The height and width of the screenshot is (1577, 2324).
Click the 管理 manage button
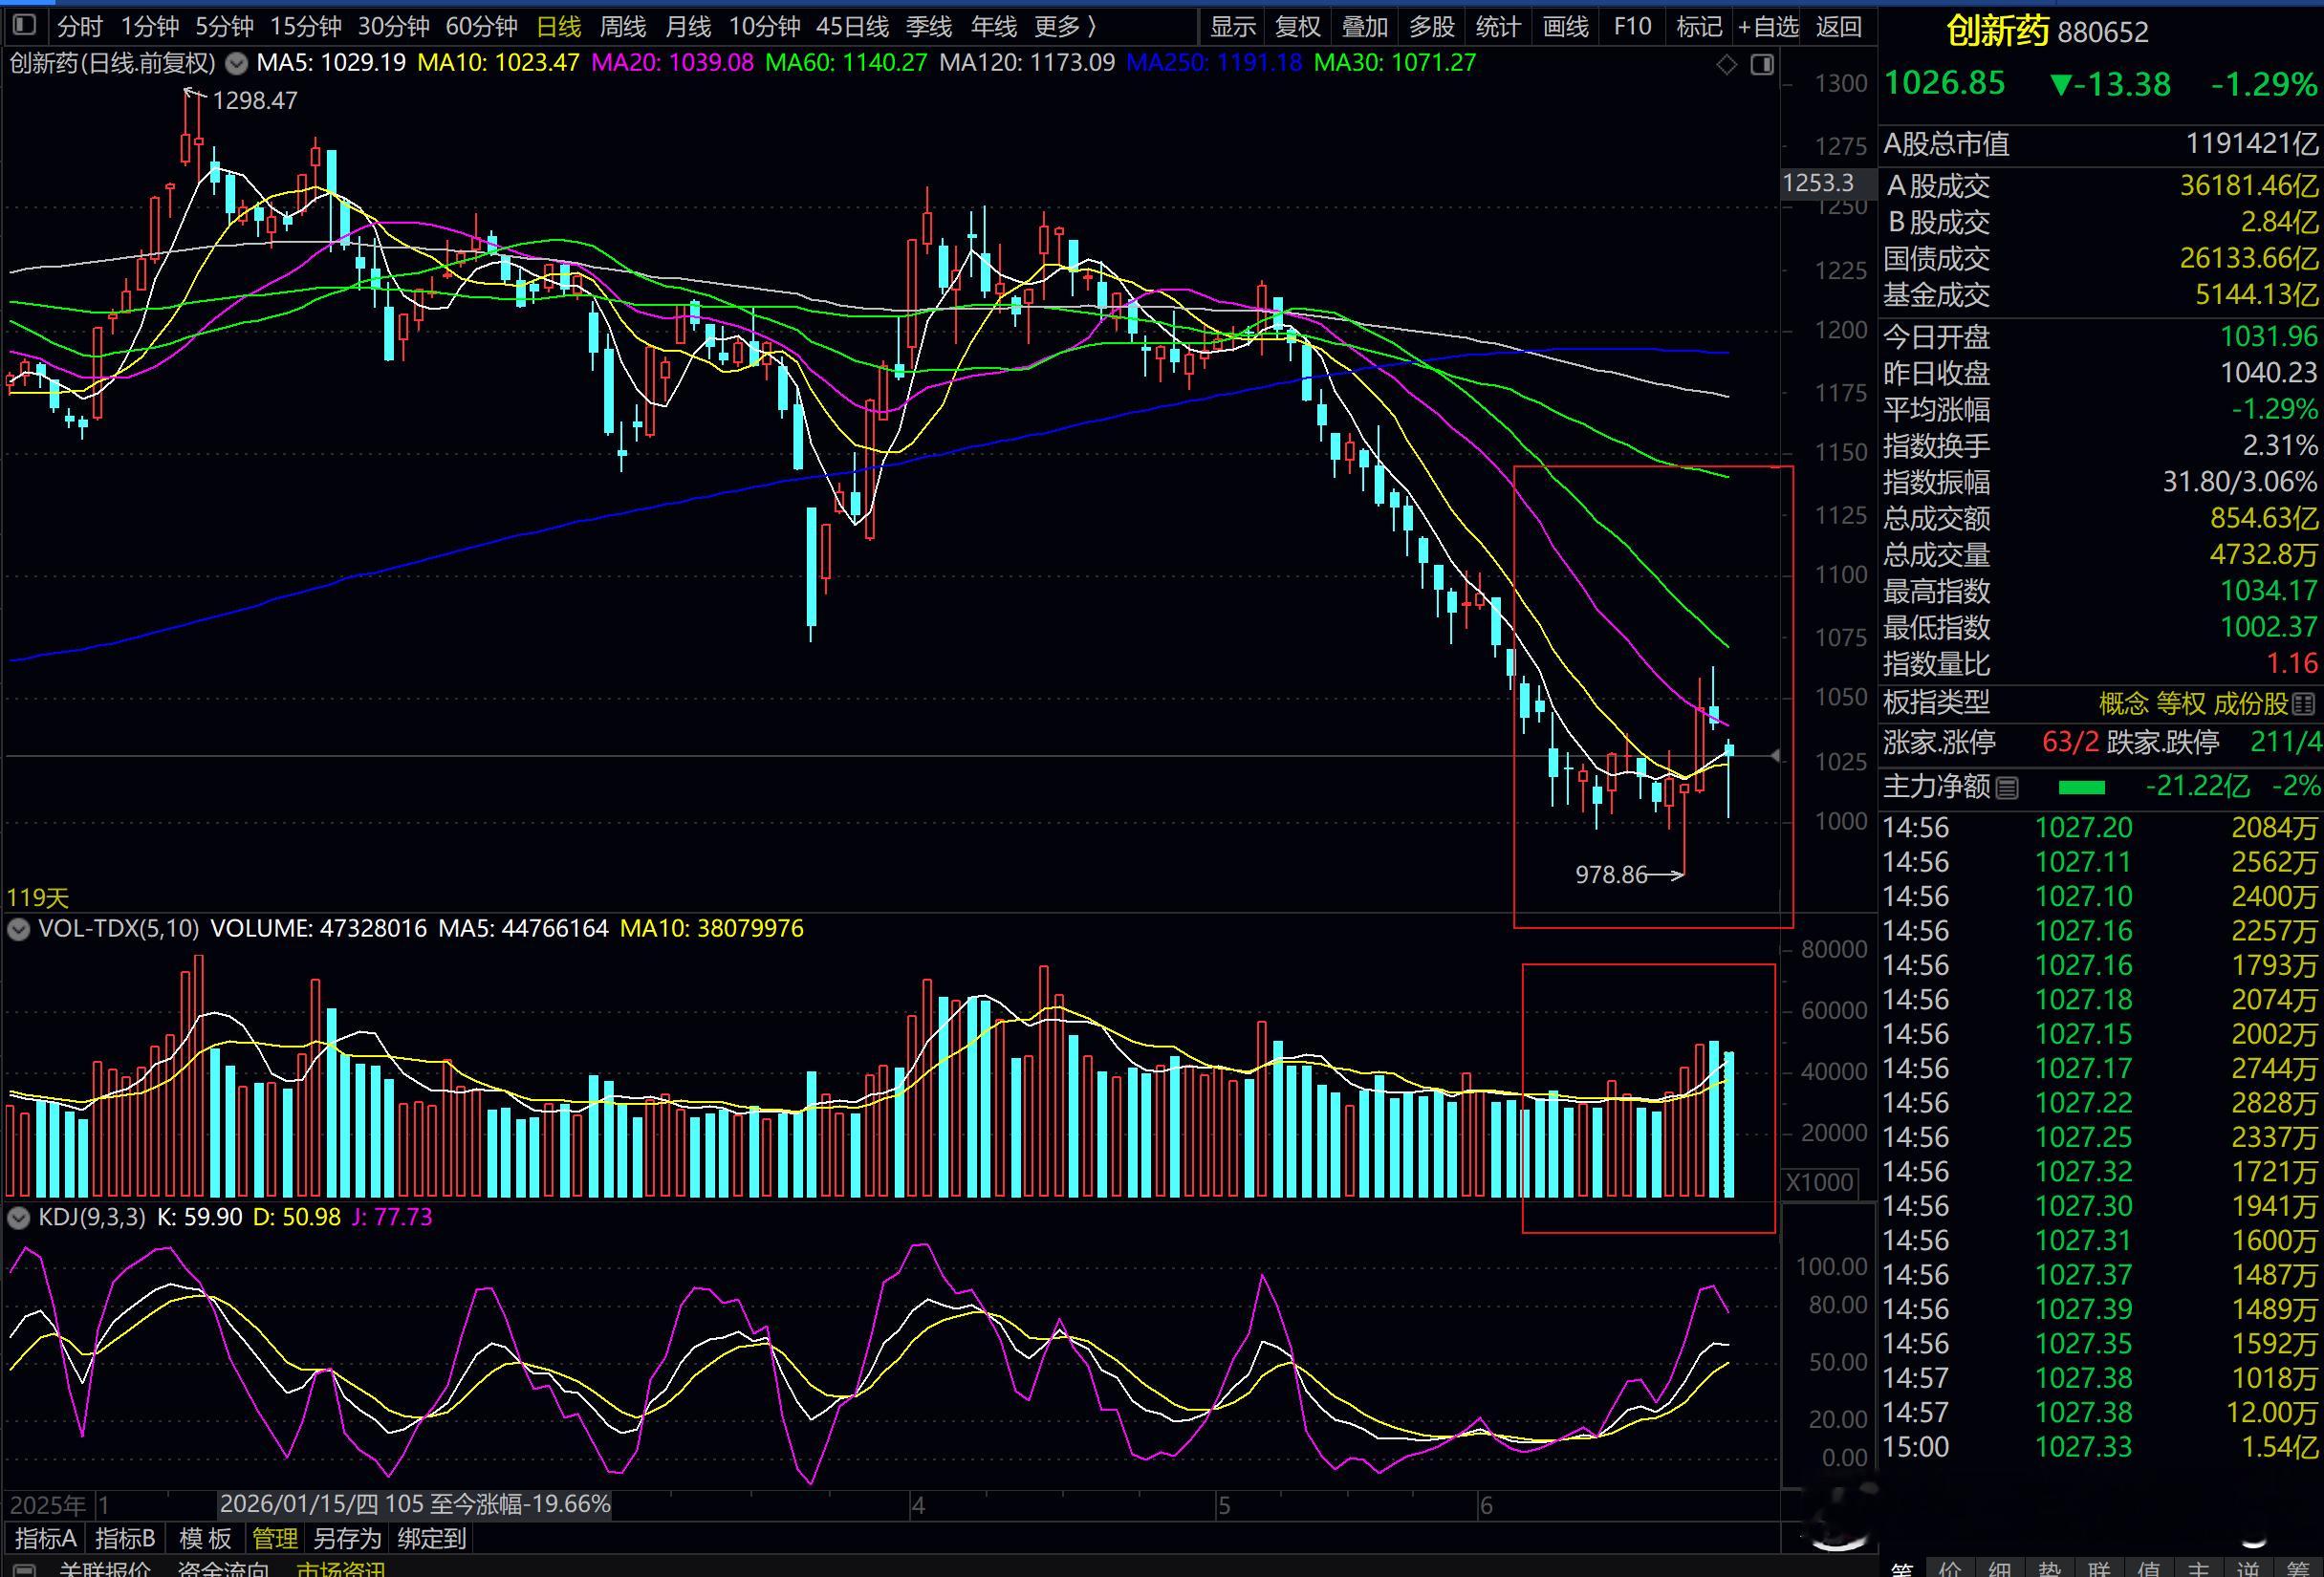click(275, 1538)
